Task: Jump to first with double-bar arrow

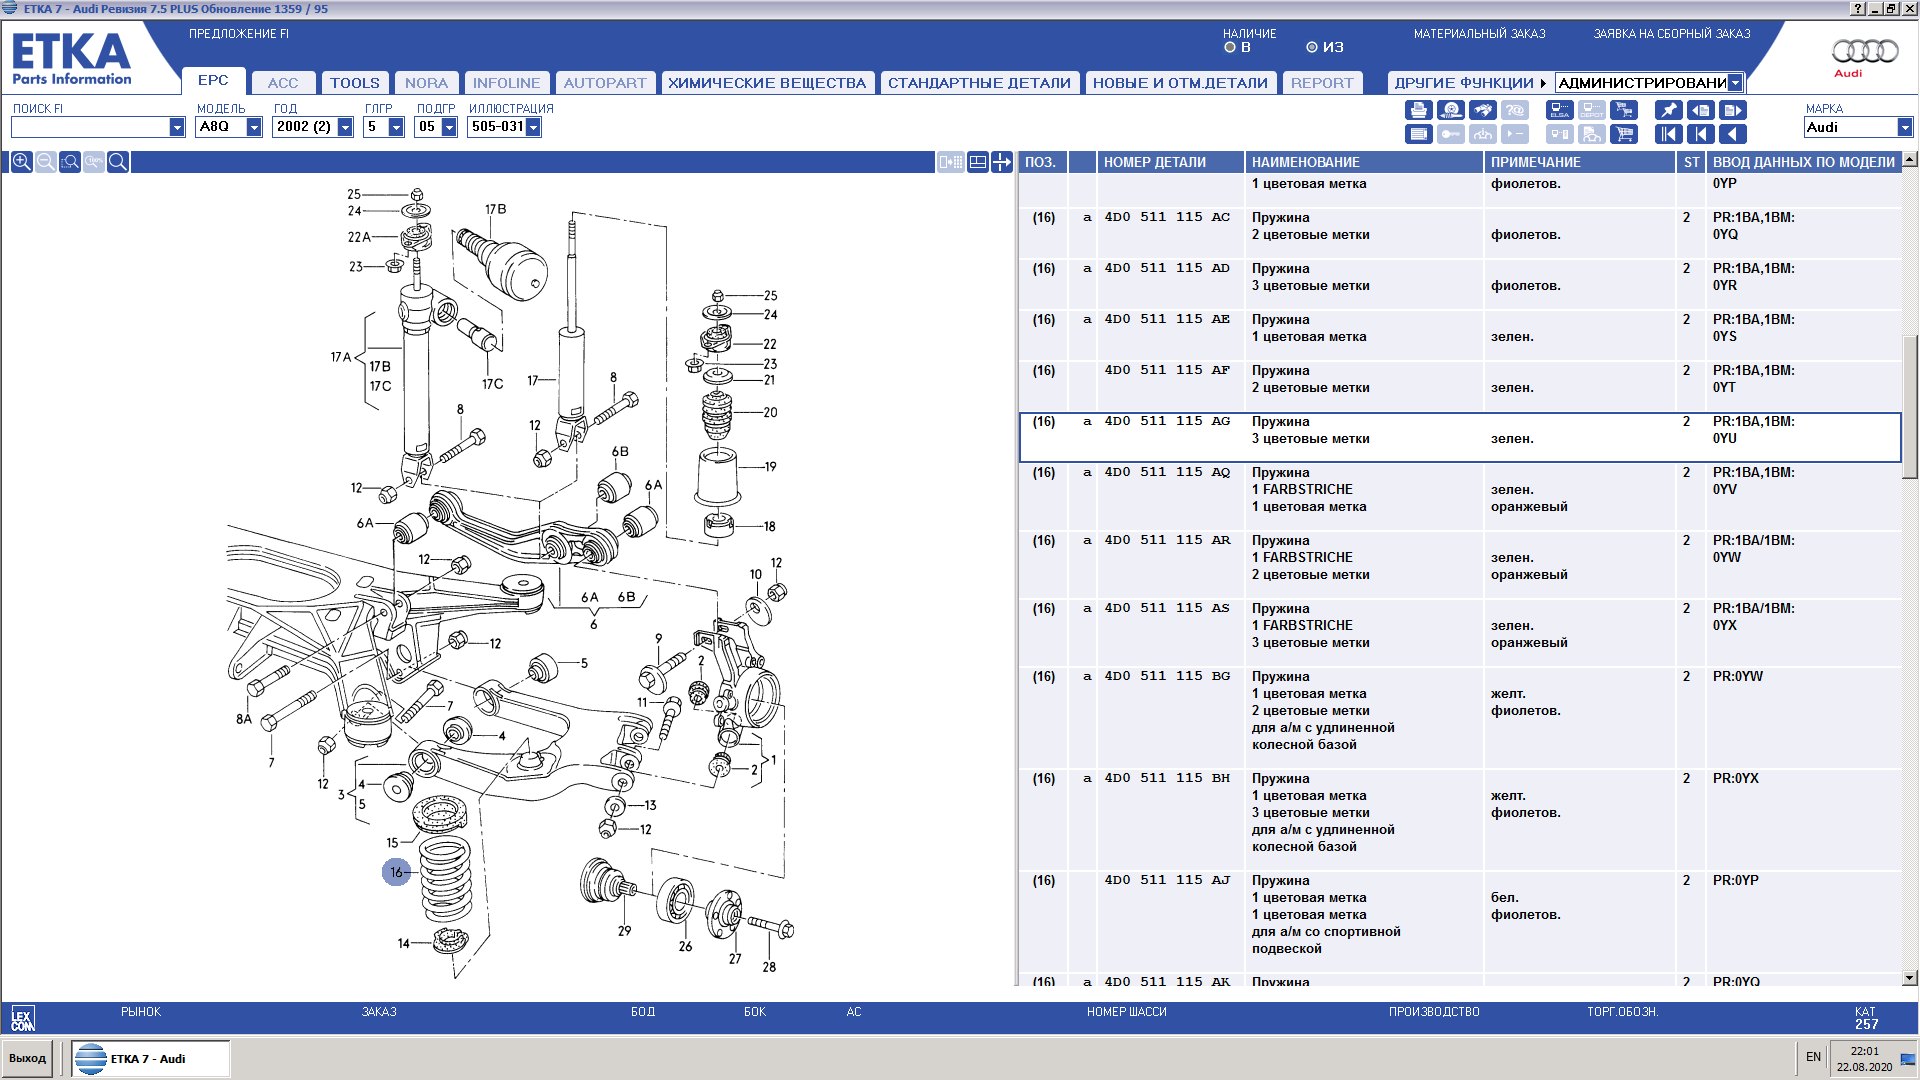Action: 1669,134
